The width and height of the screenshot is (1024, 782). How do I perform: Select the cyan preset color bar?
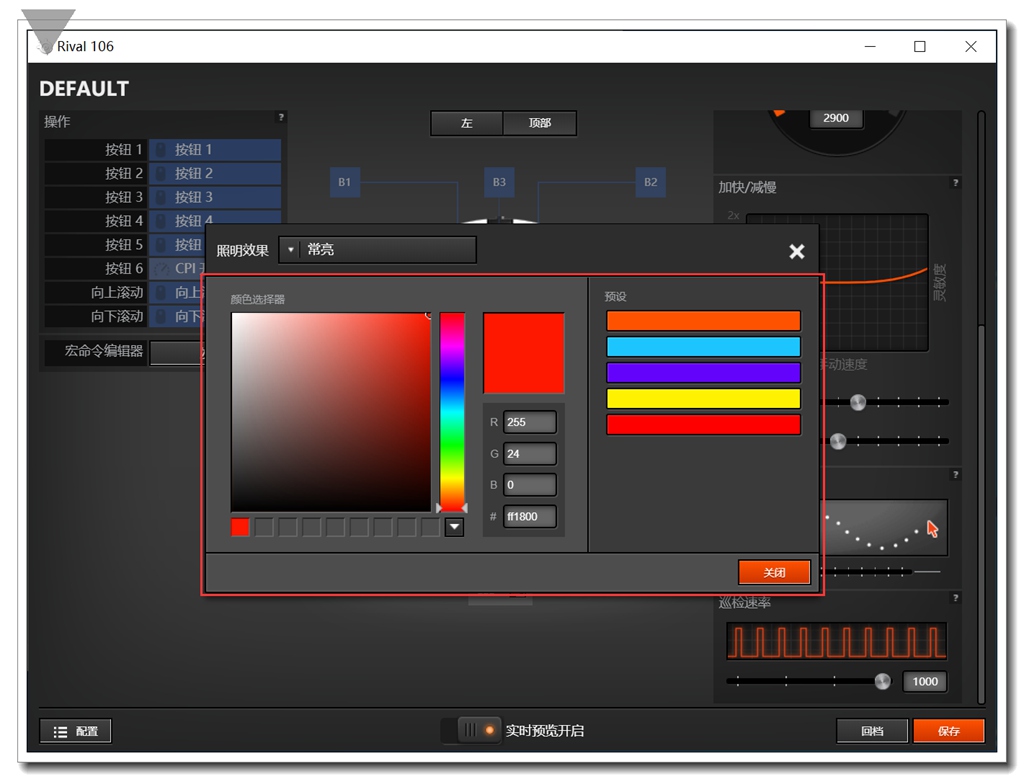703,347
